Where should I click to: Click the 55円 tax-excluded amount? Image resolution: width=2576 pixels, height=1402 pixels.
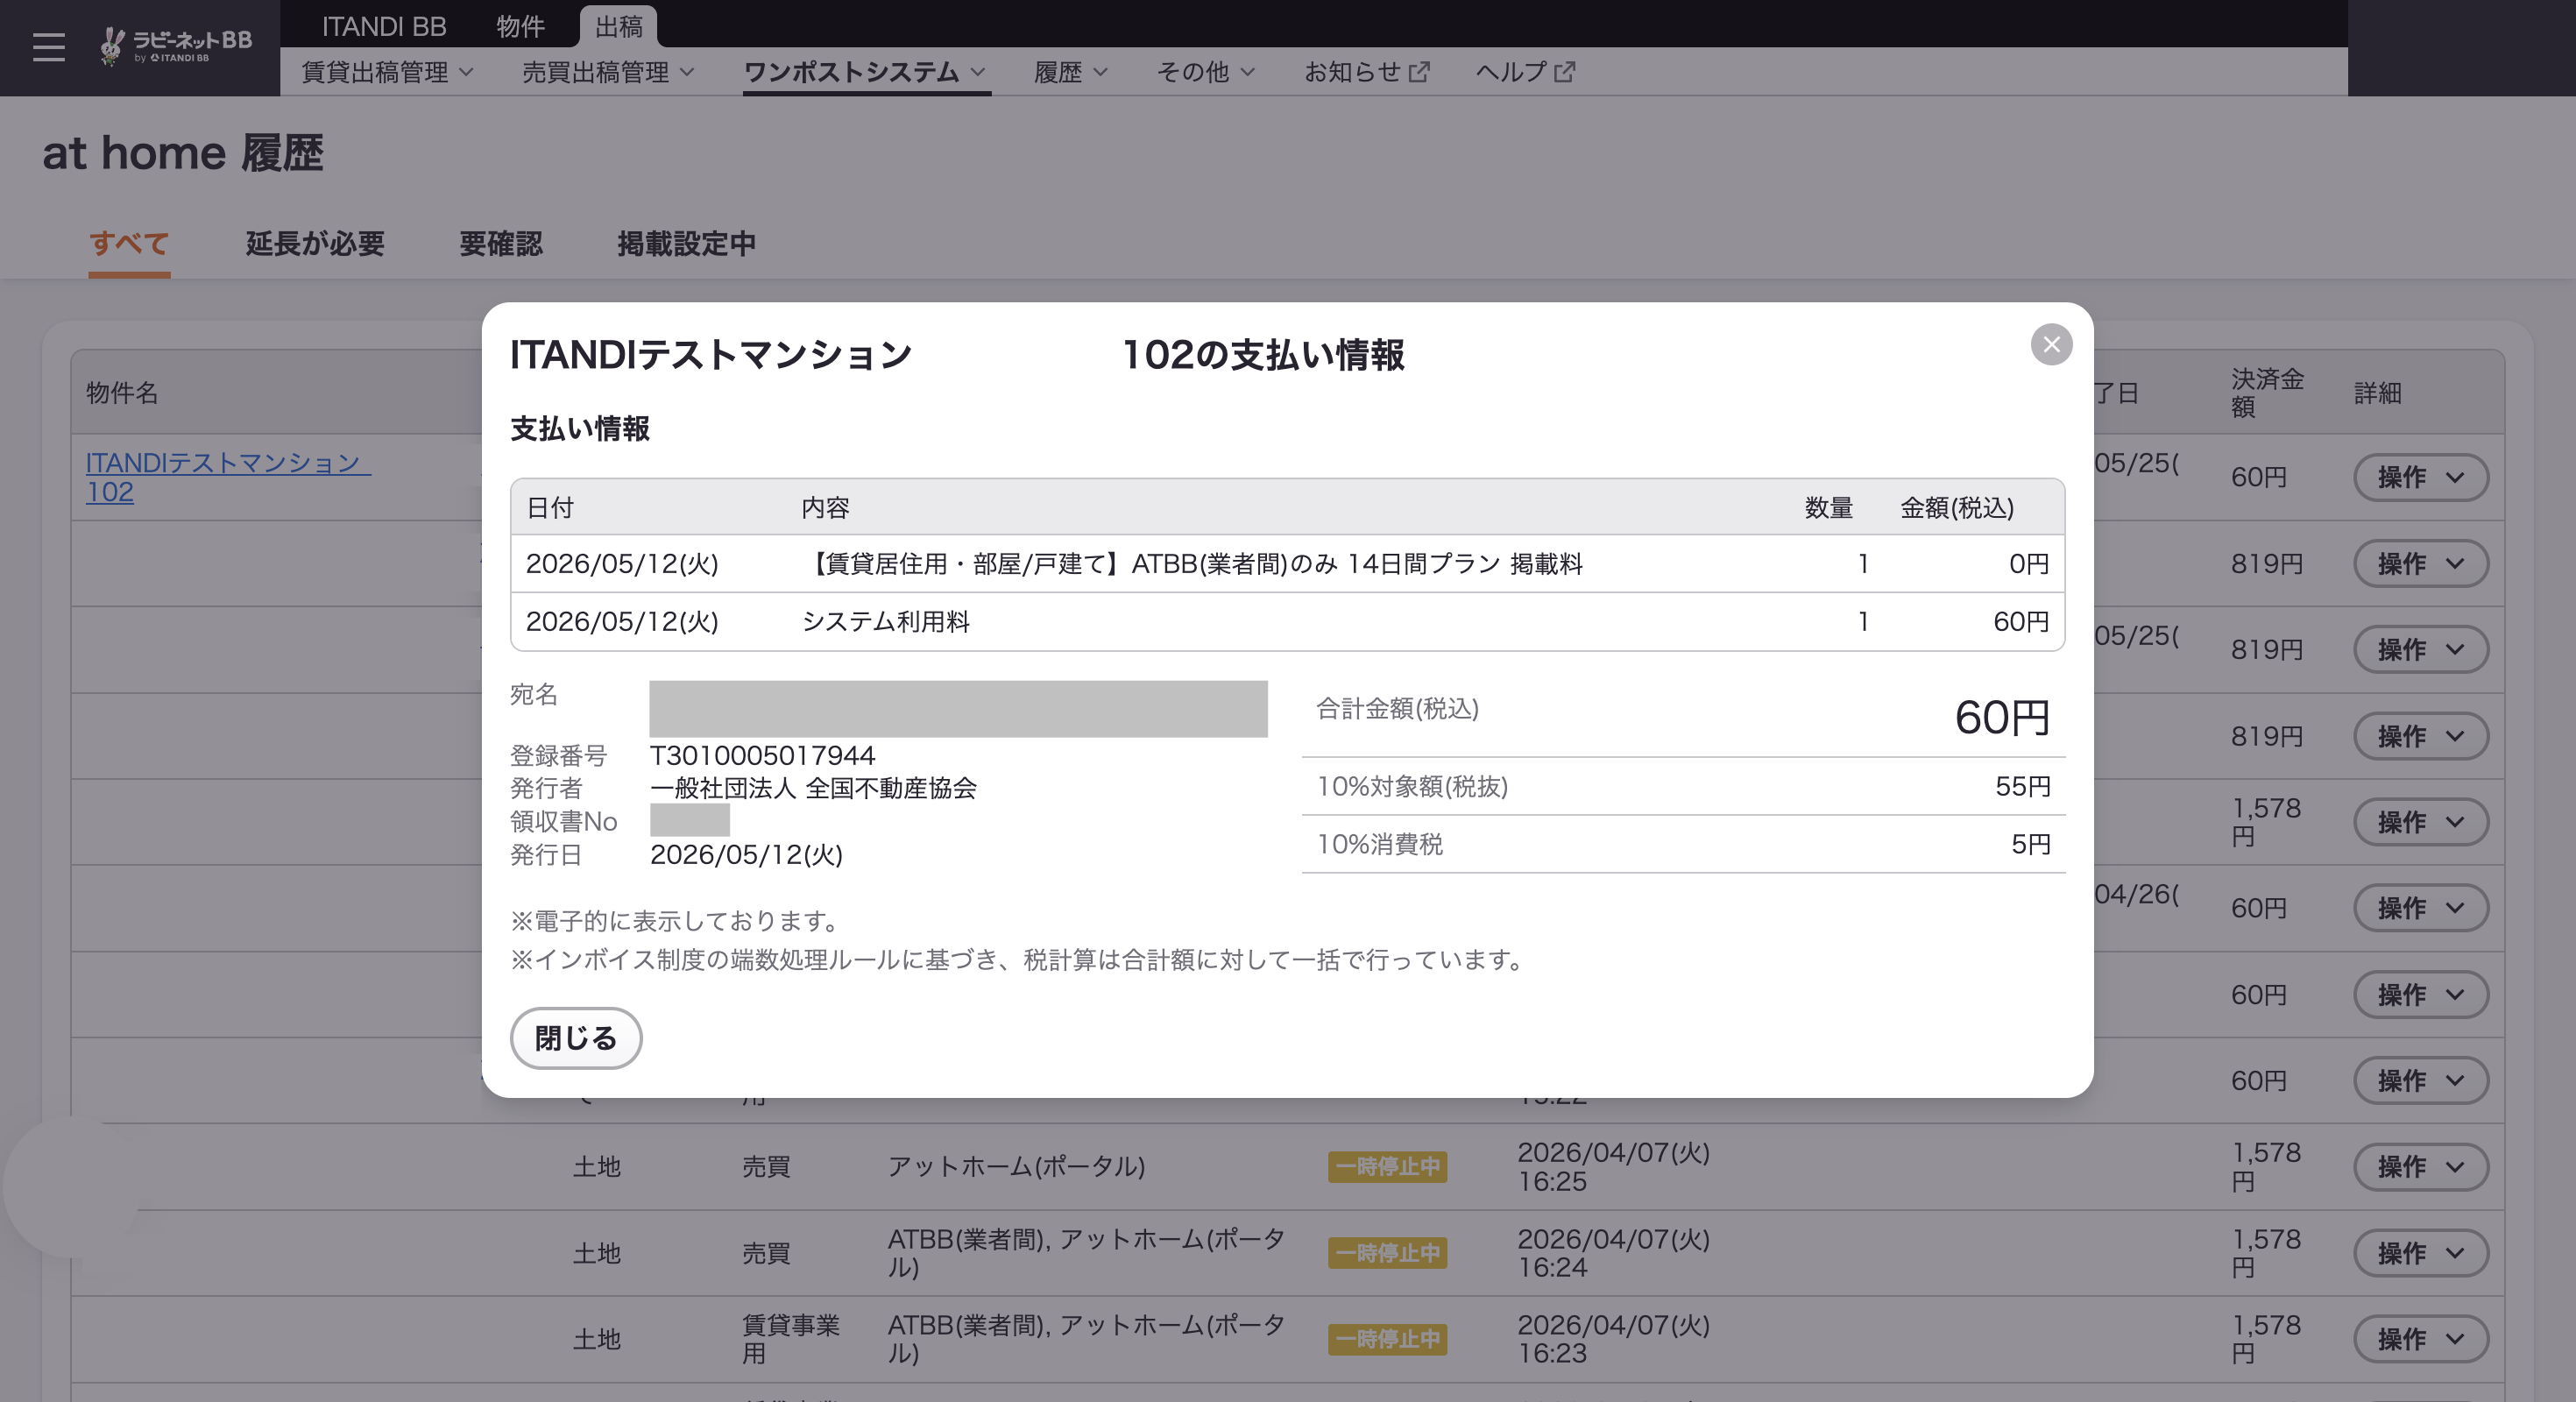tap(2022, 786)
